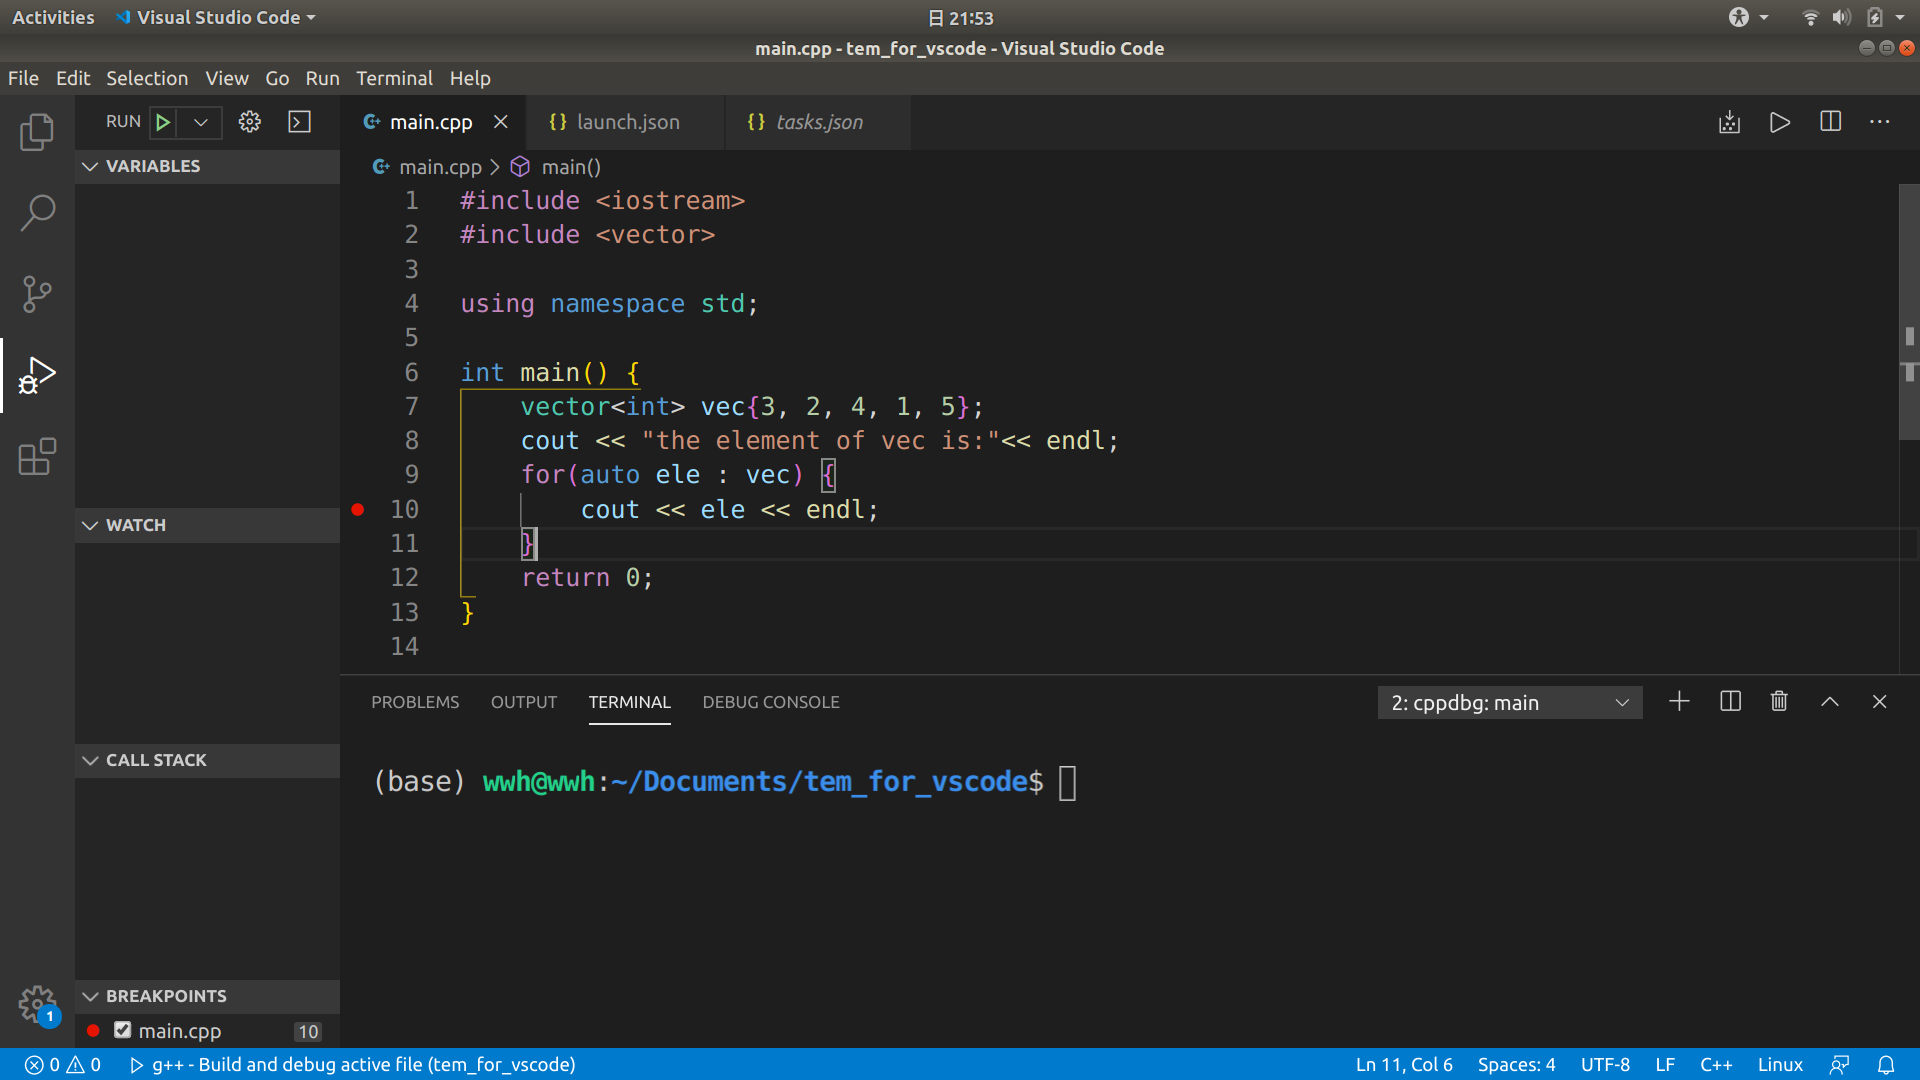Viewport: 1920px width, 1080px height.
Task: Open the Terminal menu
Action: click(x=394, y=78)
